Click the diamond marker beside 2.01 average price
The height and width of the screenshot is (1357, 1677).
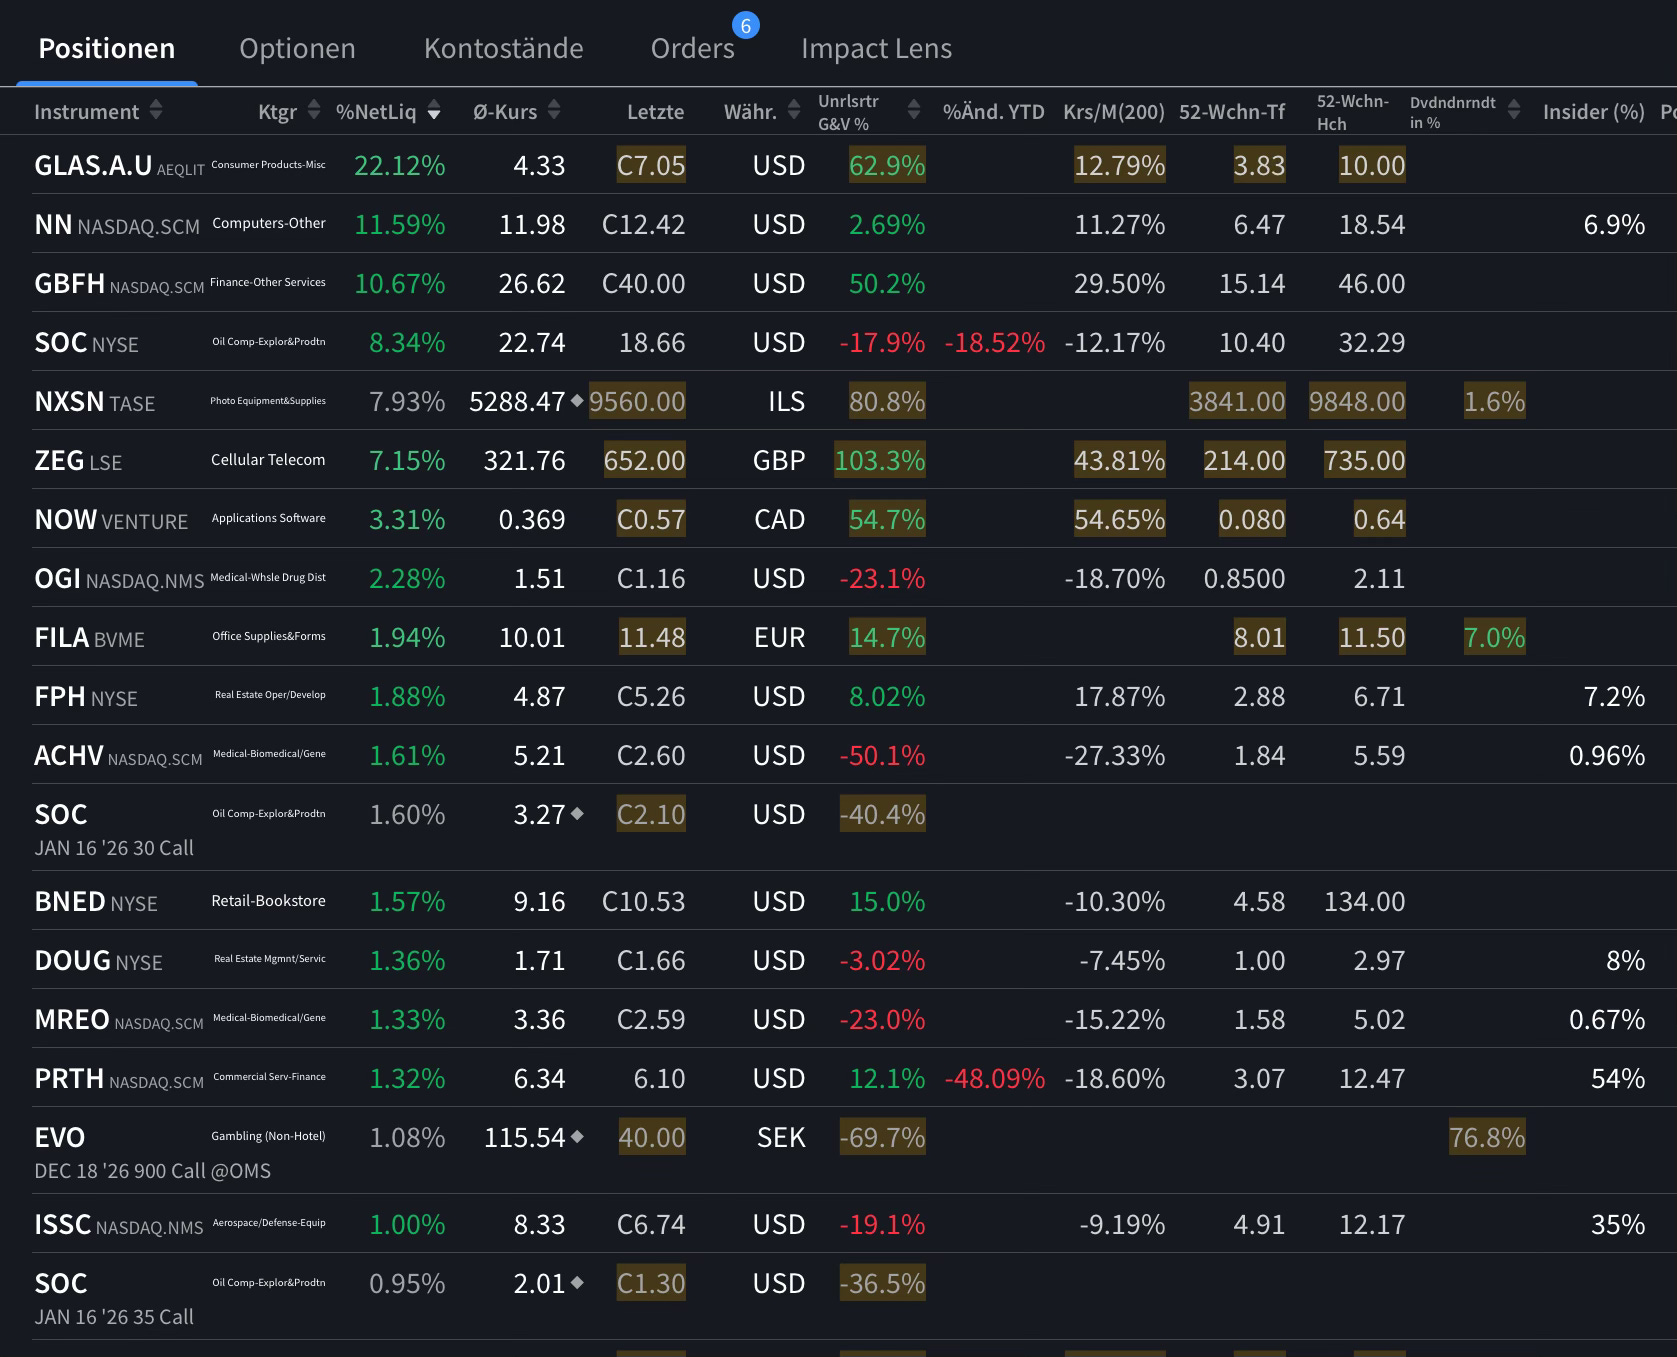point(577,1282)
